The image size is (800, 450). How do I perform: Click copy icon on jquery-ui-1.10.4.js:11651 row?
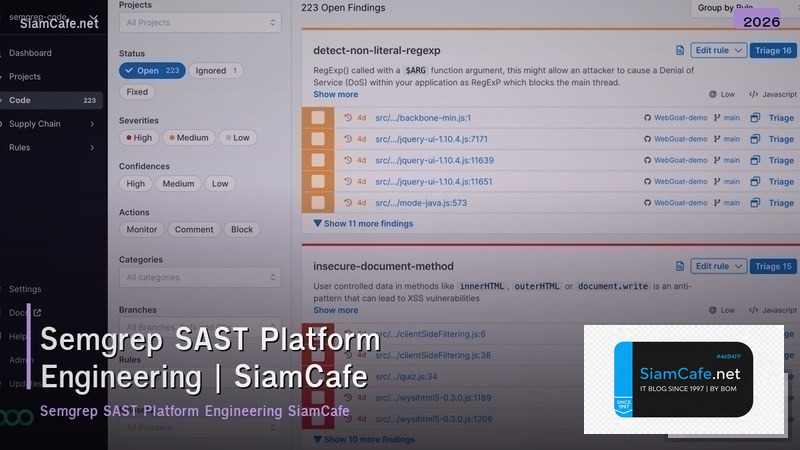755,182
